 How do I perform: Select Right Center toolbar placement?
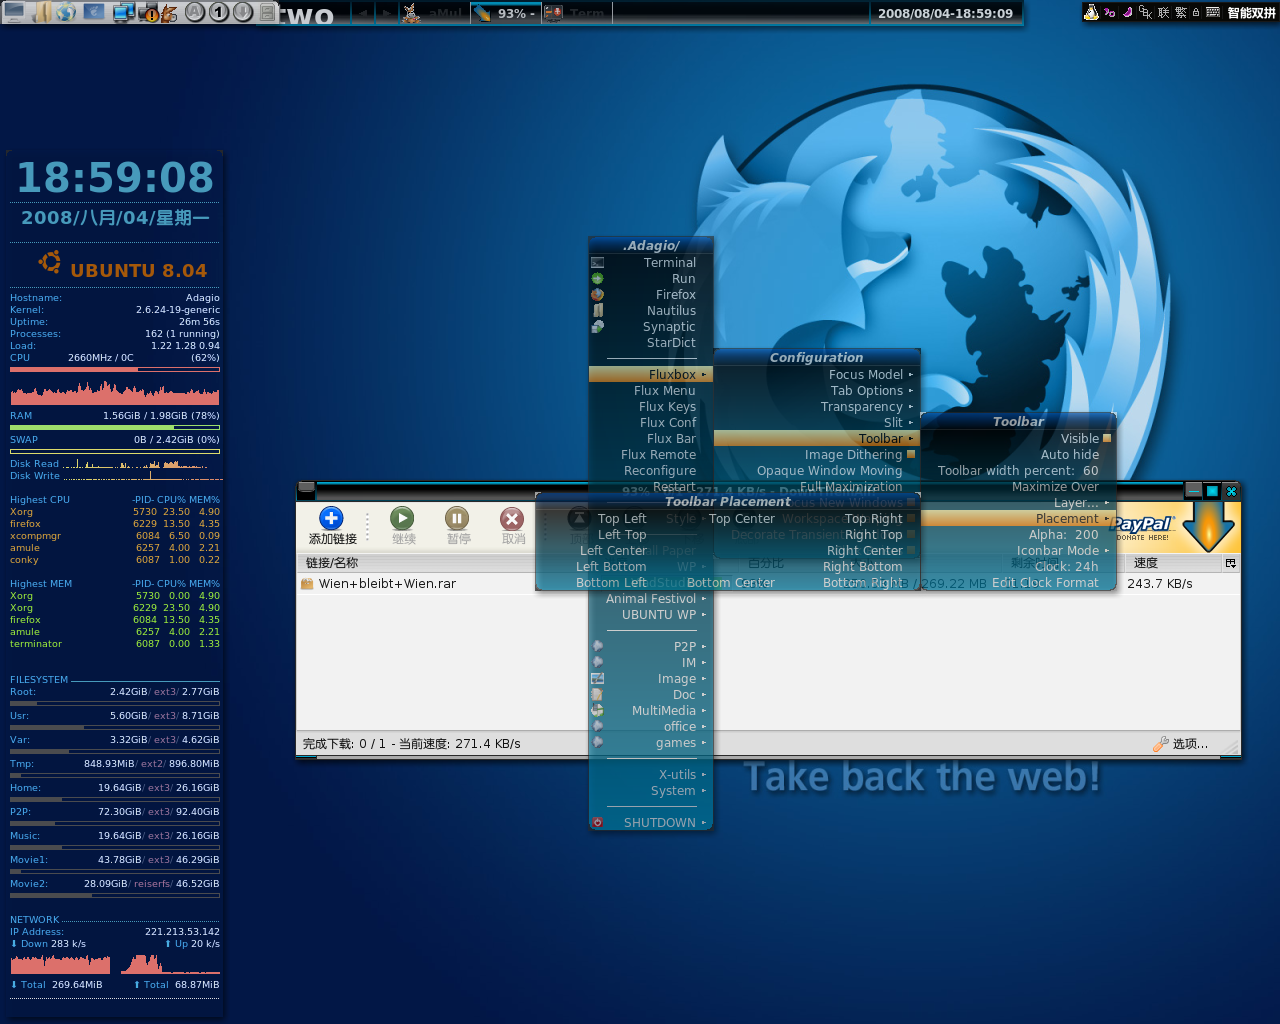[865, 550]
